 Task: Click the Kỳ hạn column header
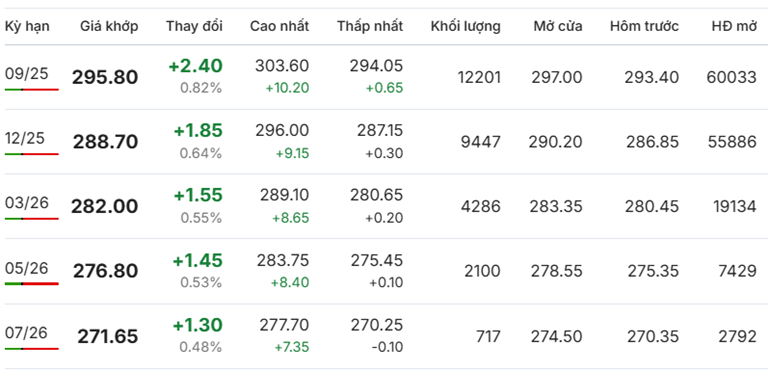pyautogui.click(x=27, y=27)
